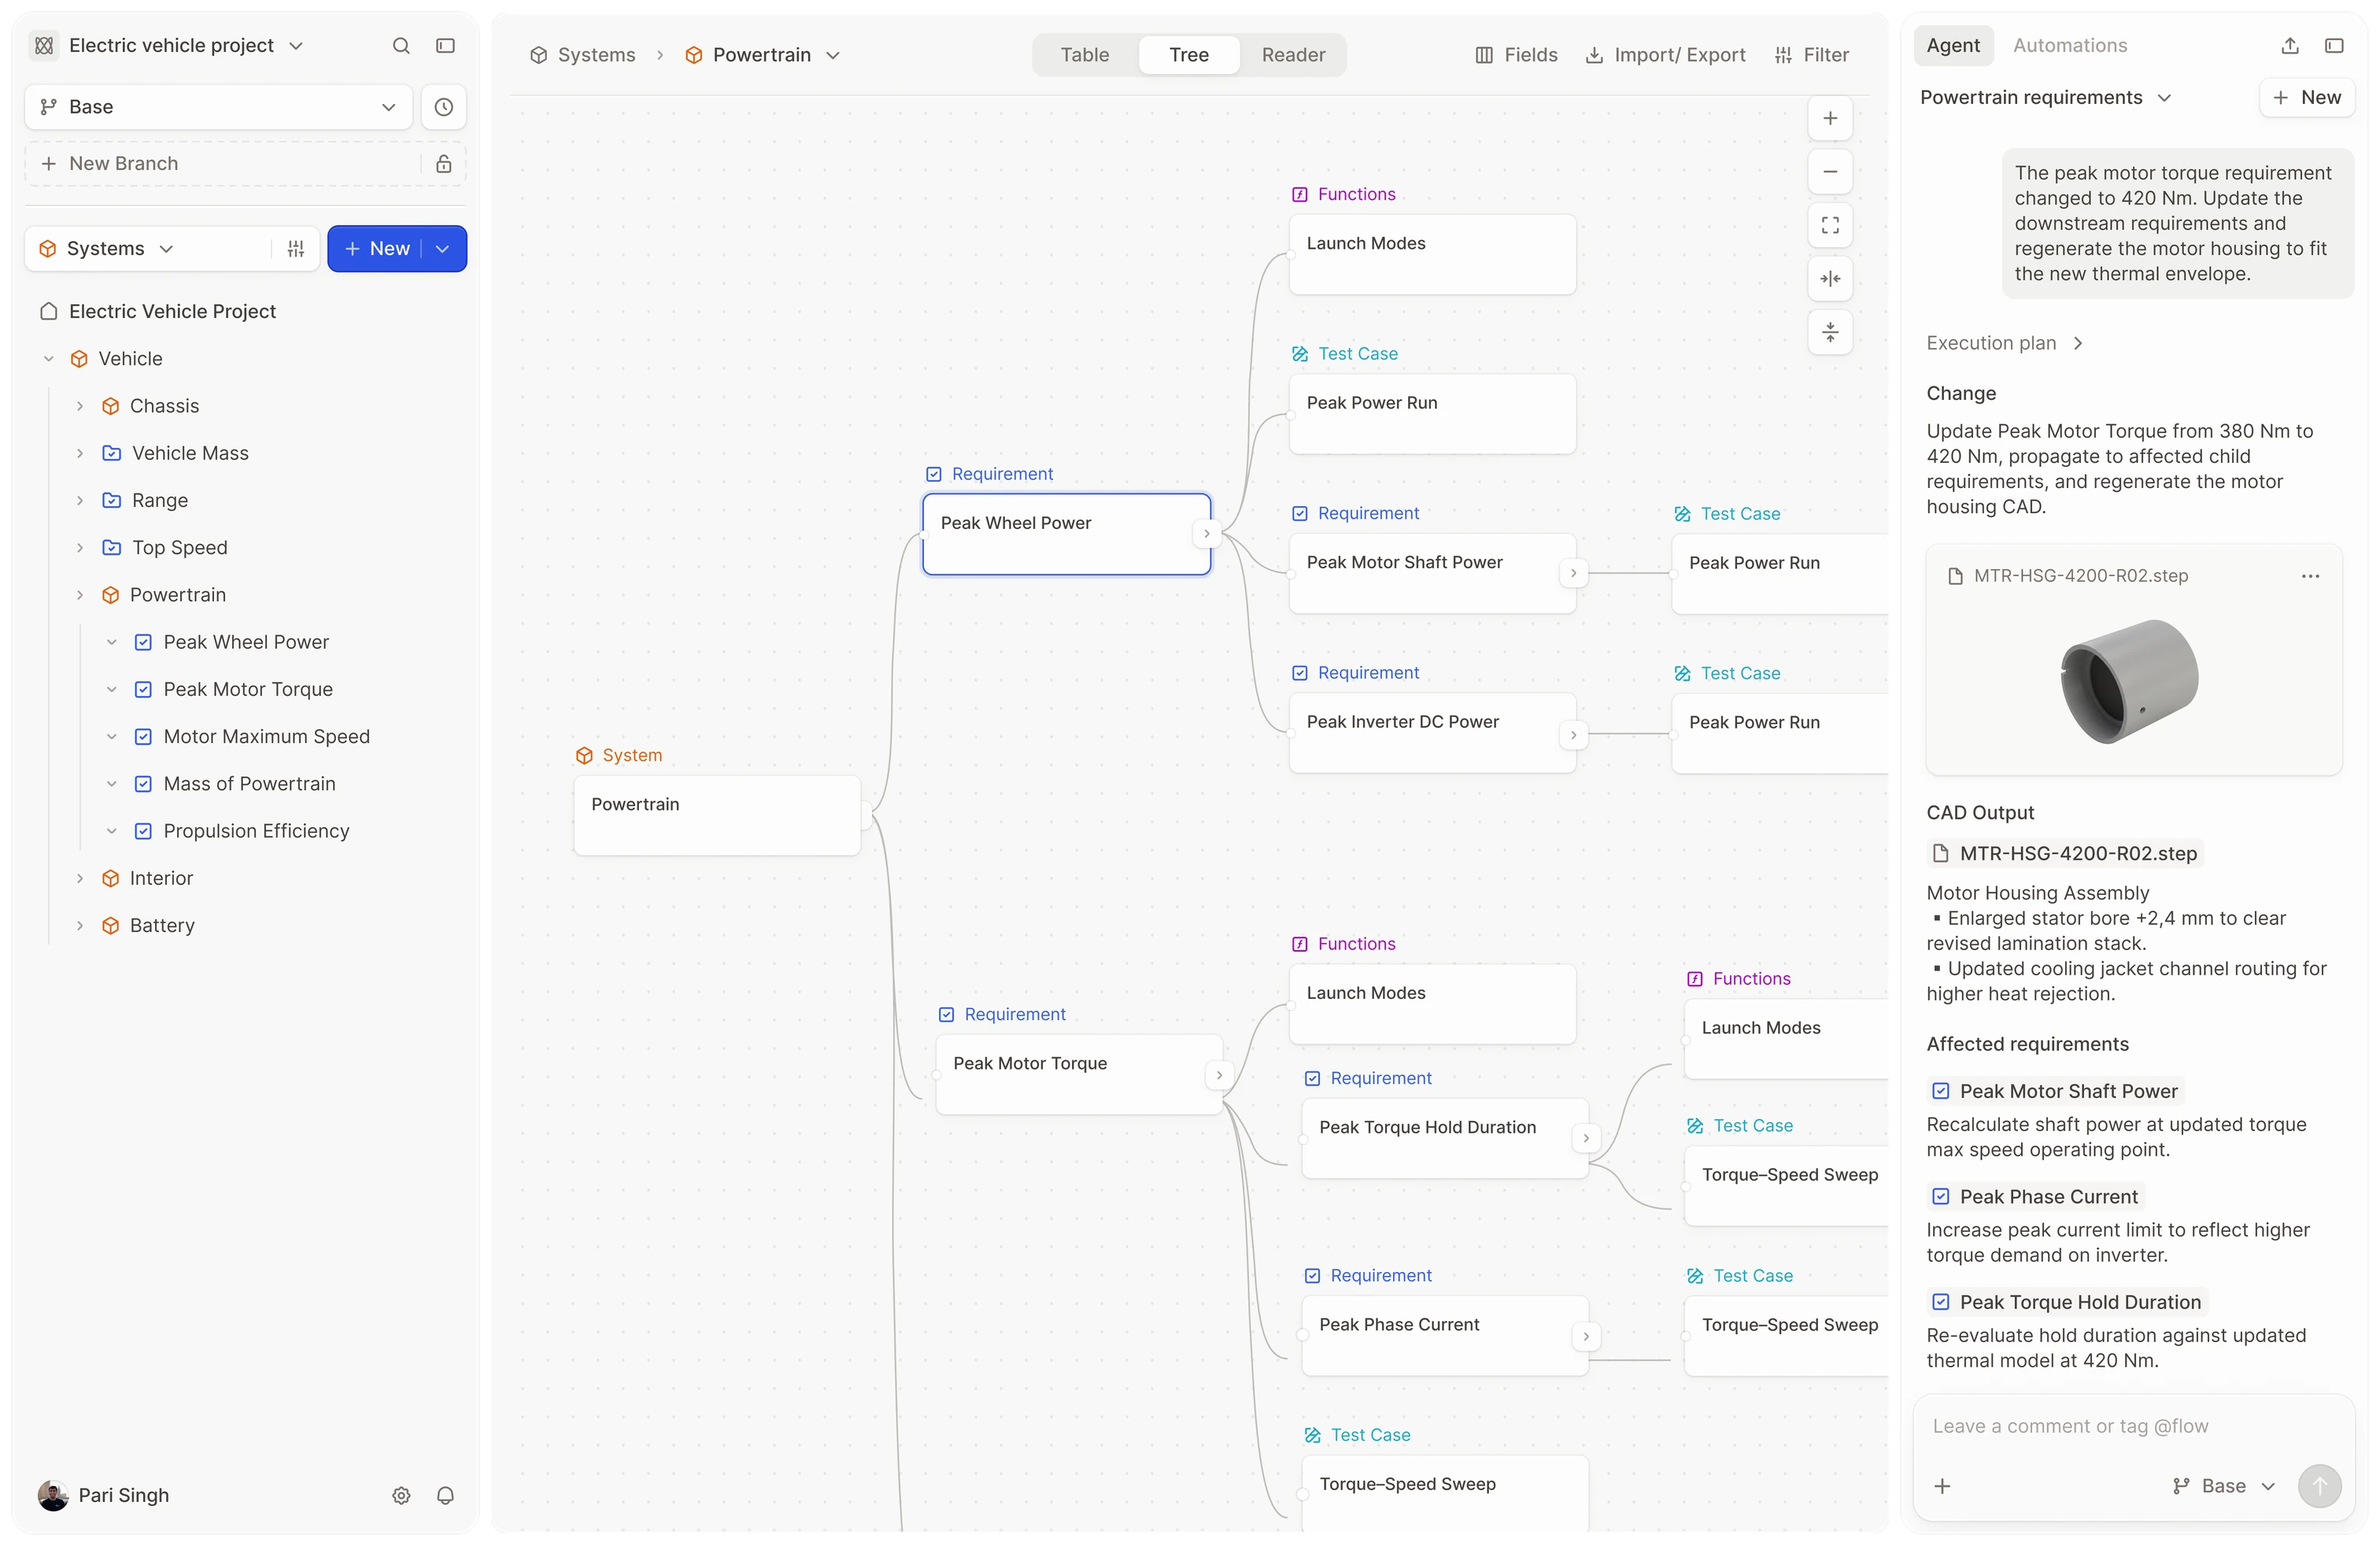Zoom in on the tree canvas
The image size is (2380, 1546).
pos(1830,119)
